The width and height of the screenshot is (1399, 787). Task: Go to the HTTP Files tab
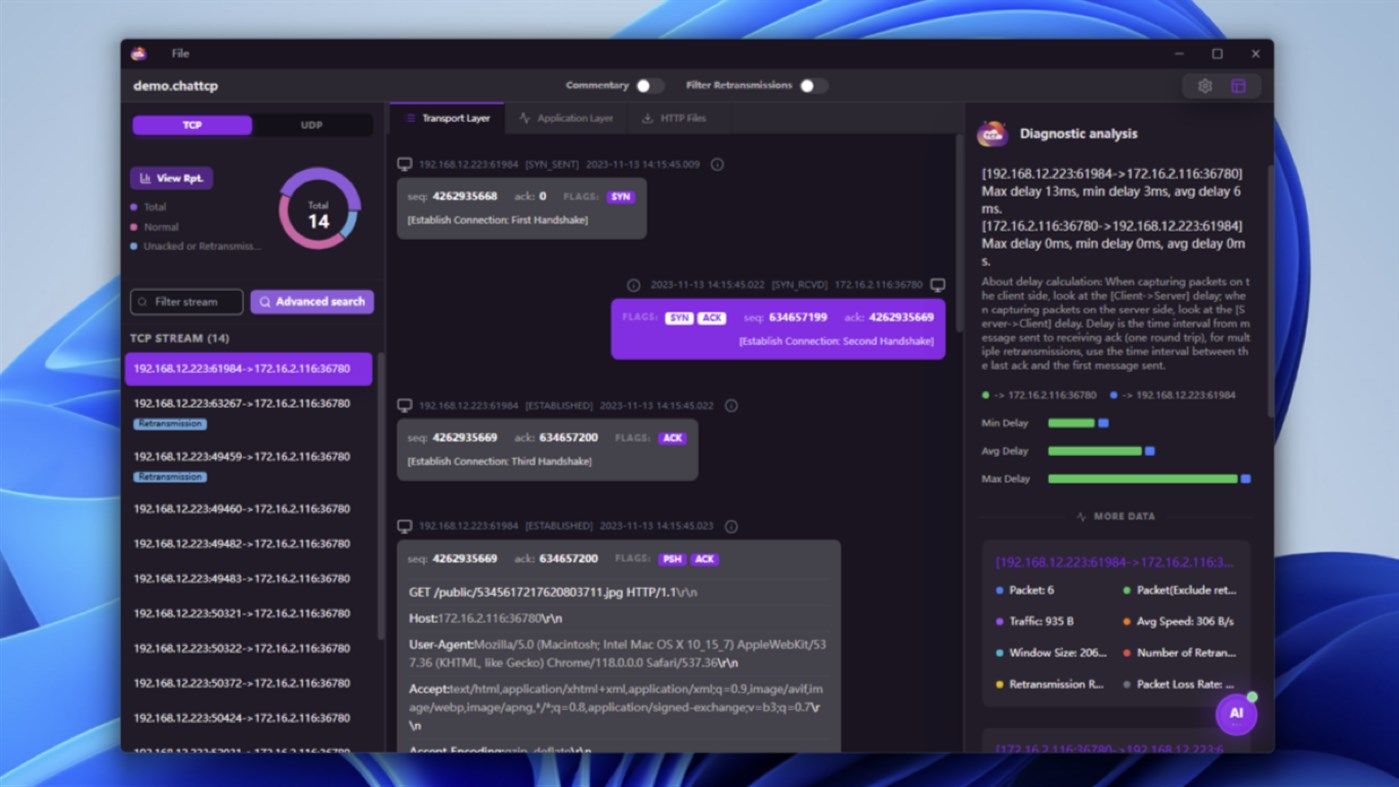point(674,118)
